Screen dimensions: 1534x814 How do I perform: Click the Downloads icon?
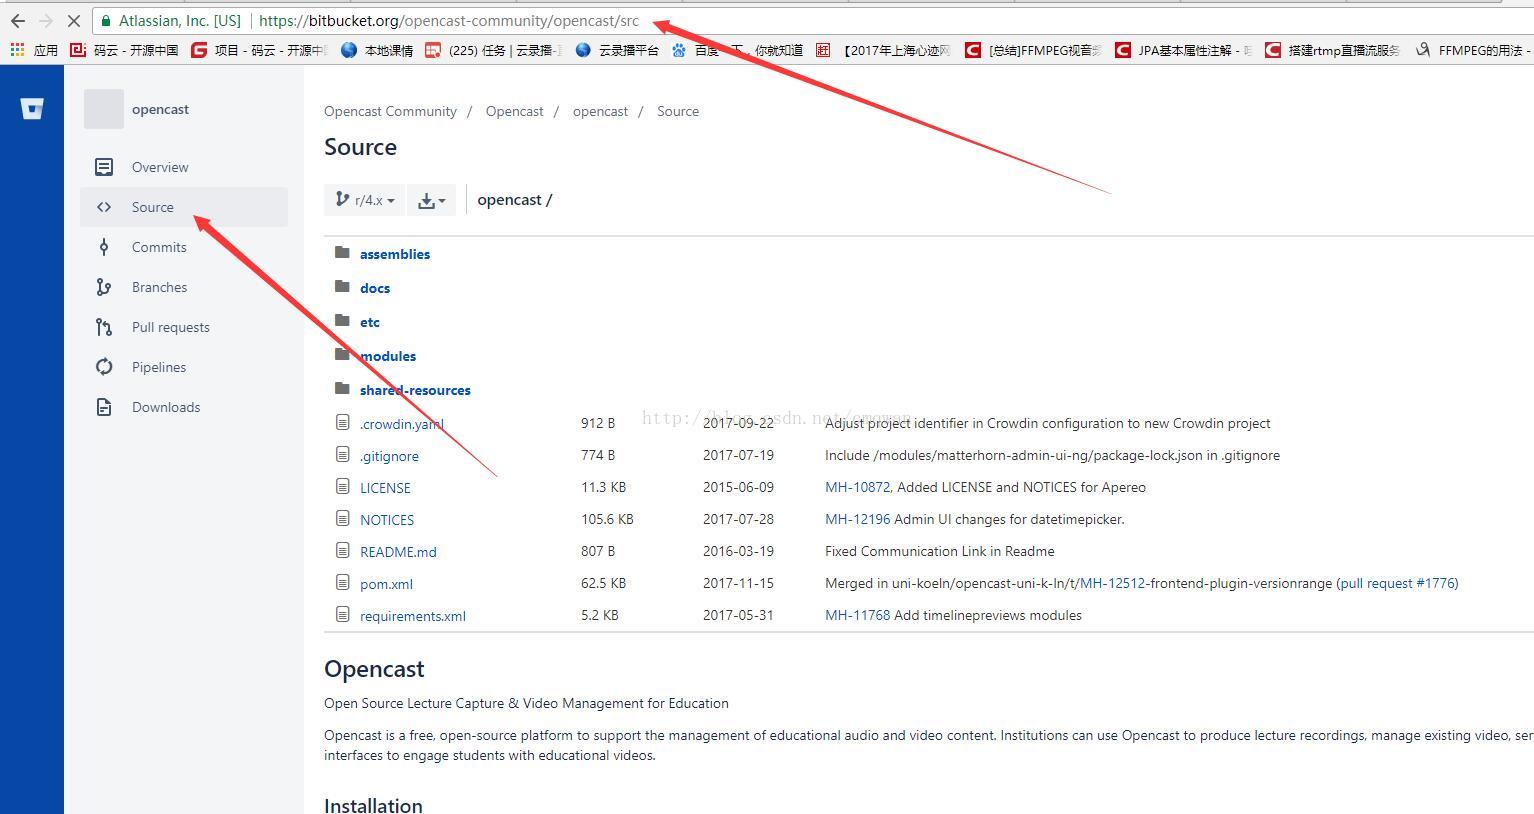[x=104, y=407]
